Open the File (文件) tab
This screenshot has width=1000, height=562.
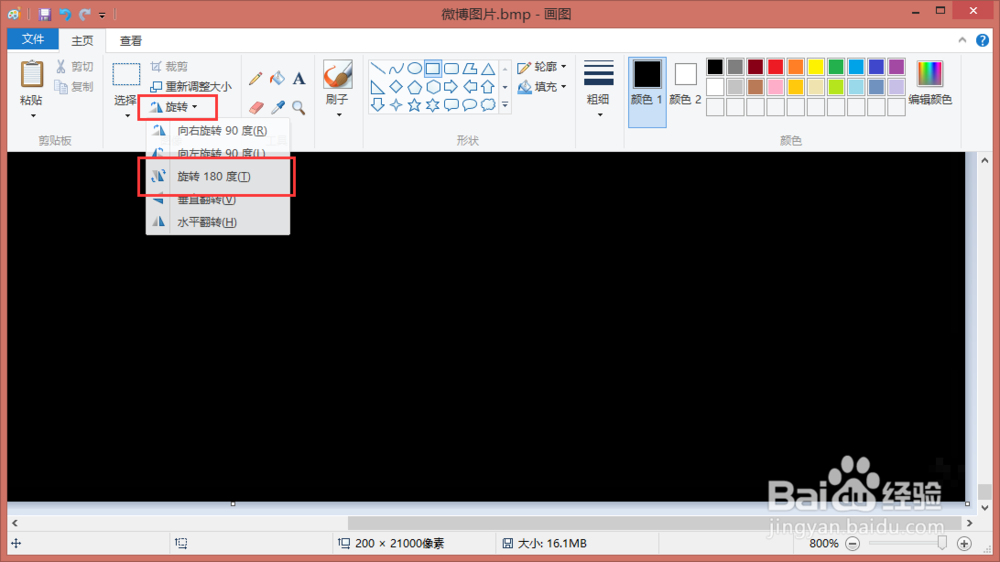[x=33, y=40]
